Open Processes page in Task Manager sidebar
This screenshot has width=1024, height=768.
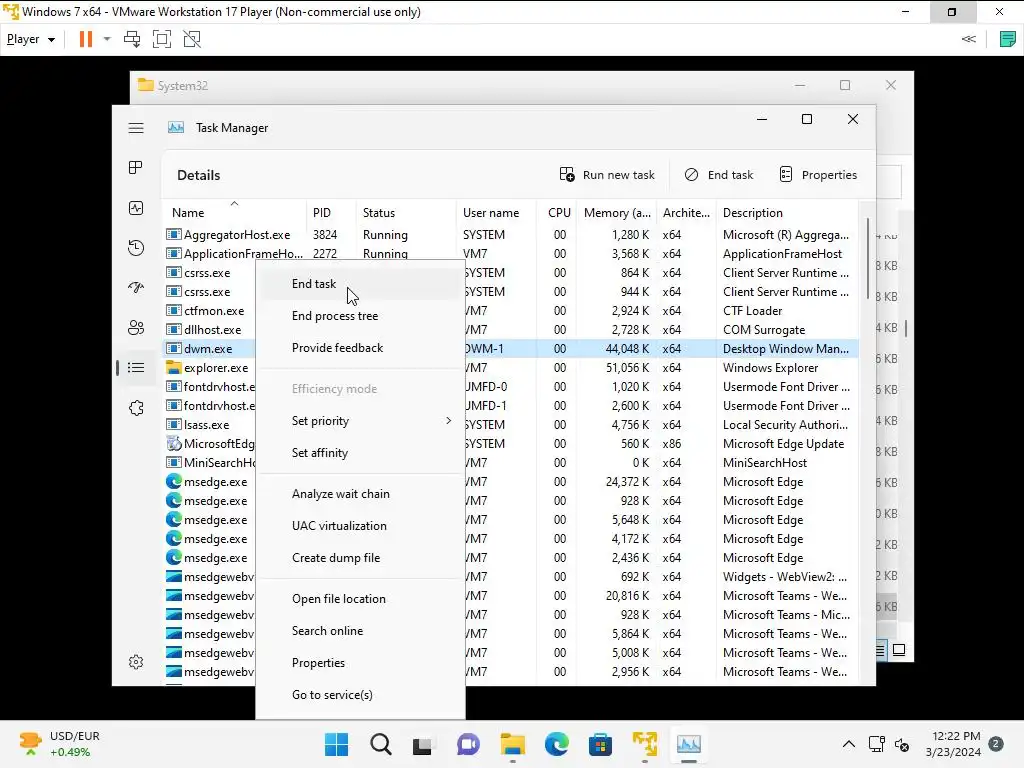tap(136, 168)
